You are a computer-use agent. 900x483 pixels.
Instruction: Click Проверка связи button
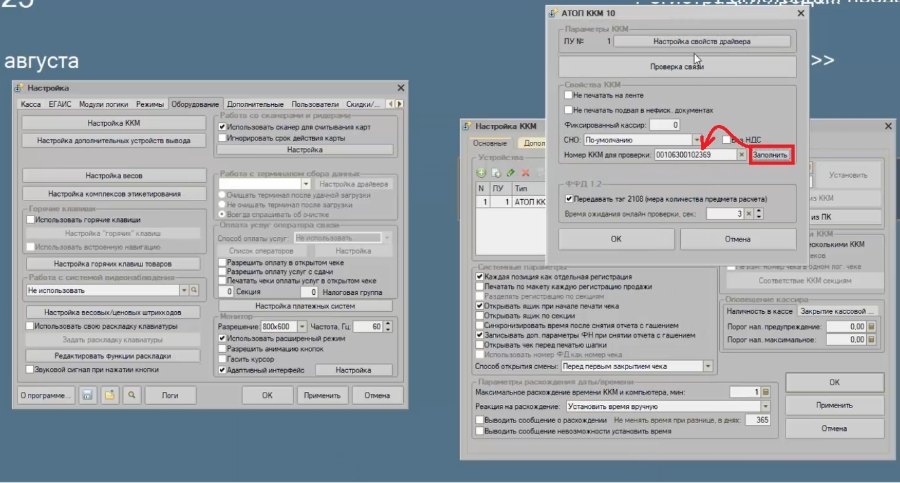click(x=677, y=67)
